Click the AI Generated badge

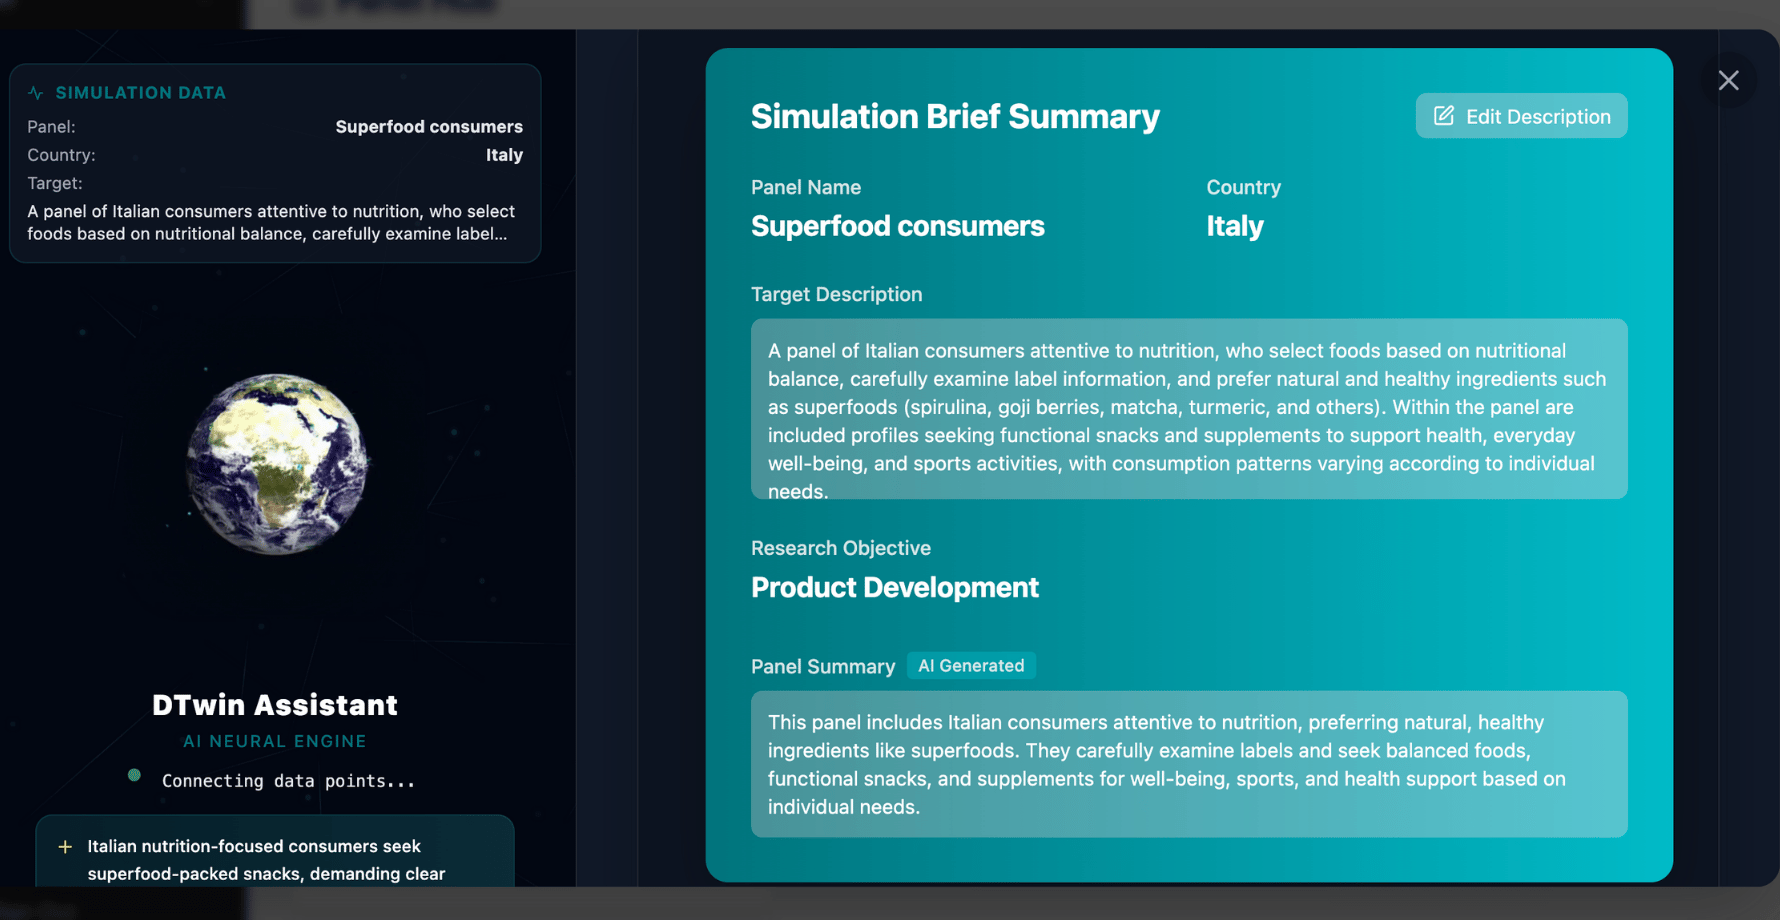click(x=971, y=665)
